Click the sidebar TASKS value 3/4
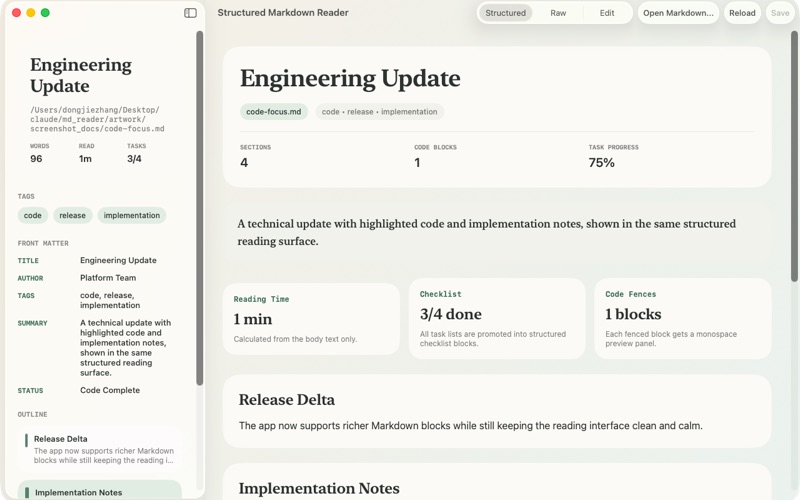Screen dimensions: 800x500 (x=134, y=159)
